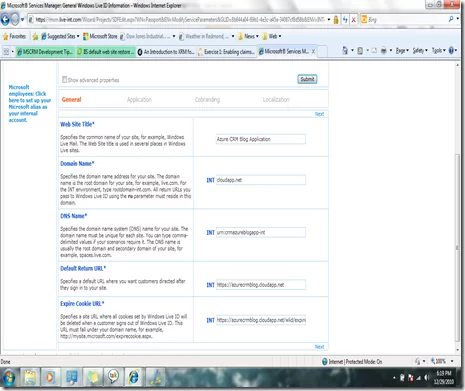The image size is (465, 391).
Task: Click the Expire Cookie URL heading
Action: tap(82, 304)
